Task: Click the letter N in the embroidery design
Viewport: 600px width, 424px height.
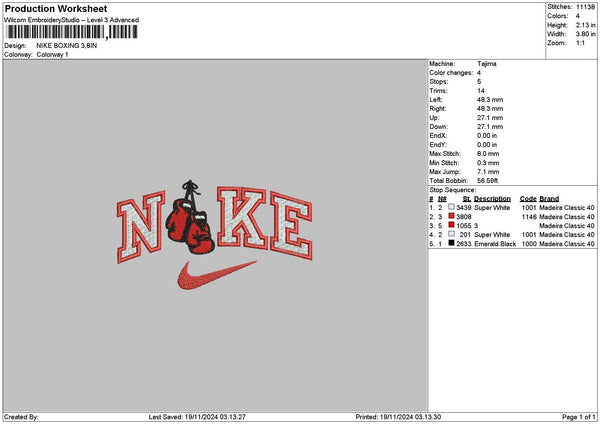Action: click(x=141, y=228)
